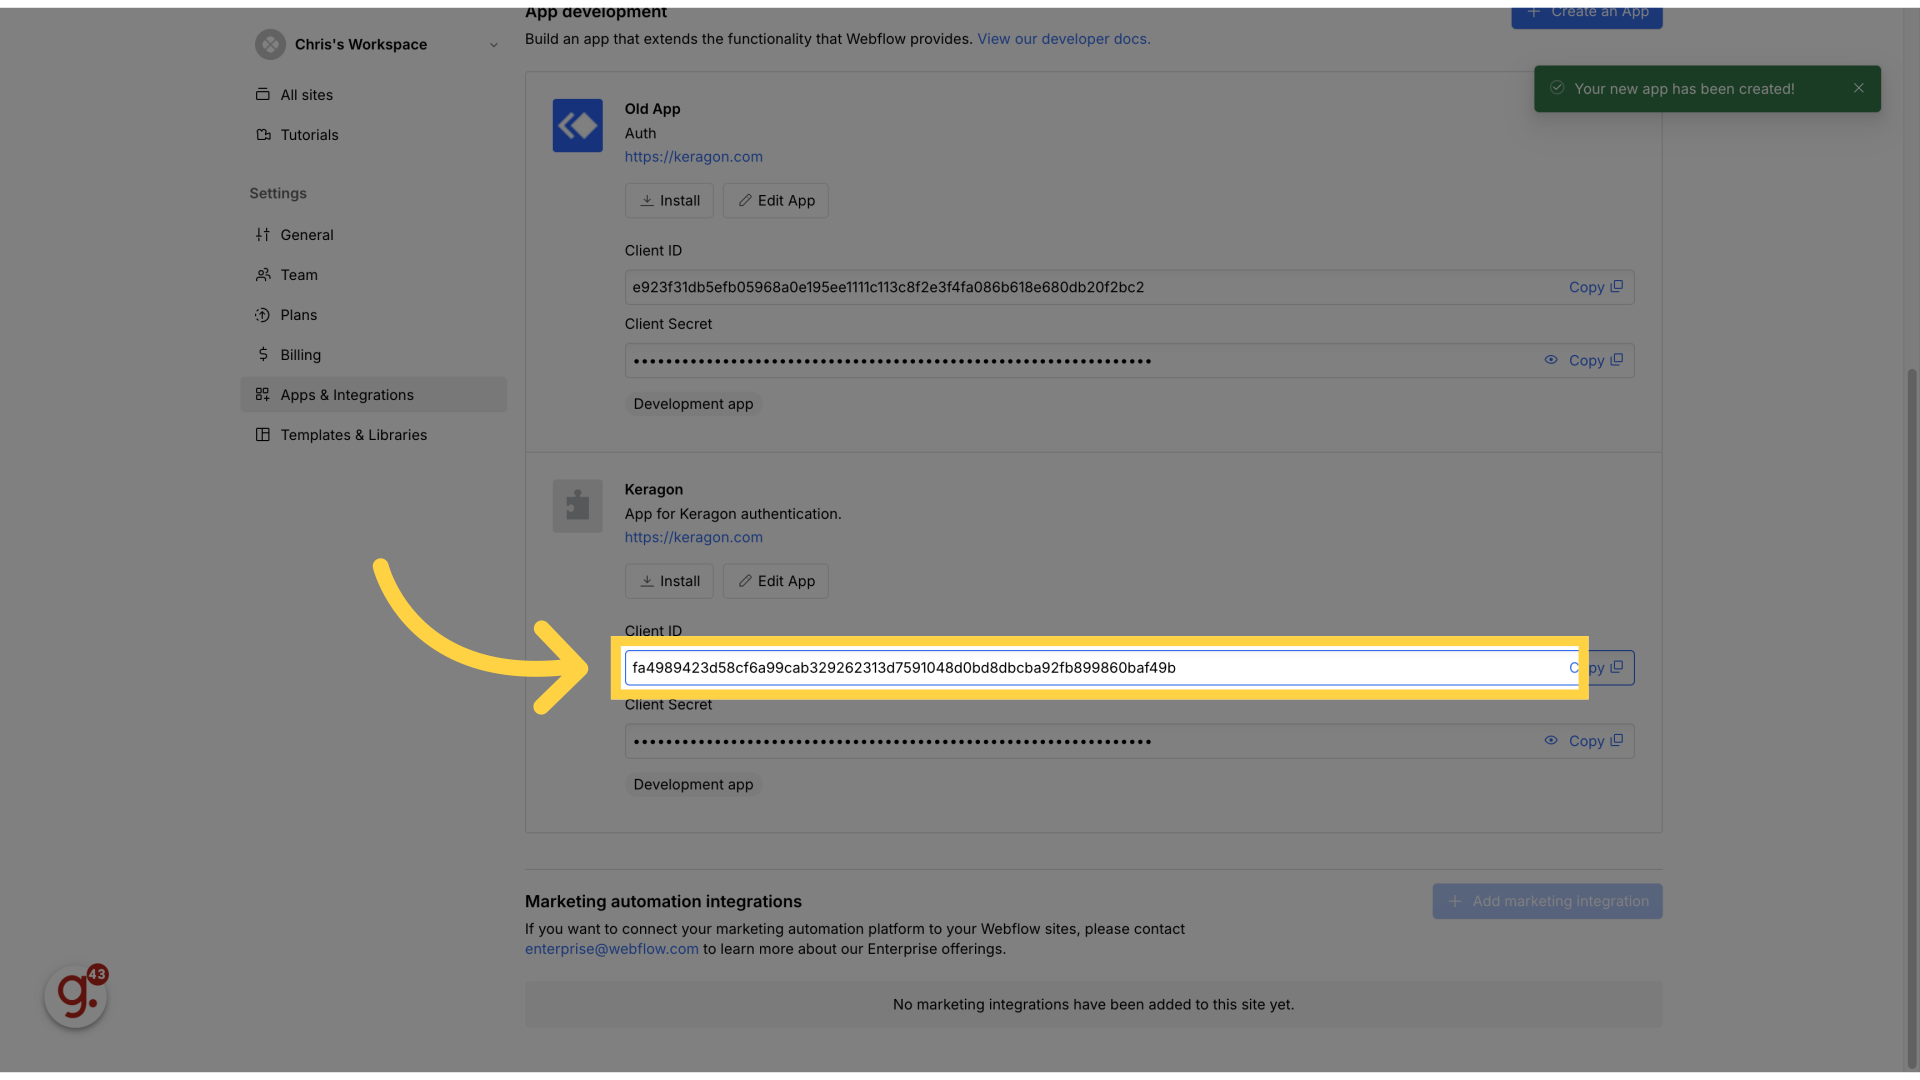Click the All sites icon
This screenshot has height=1080, width=1920.
coord(263,95)
